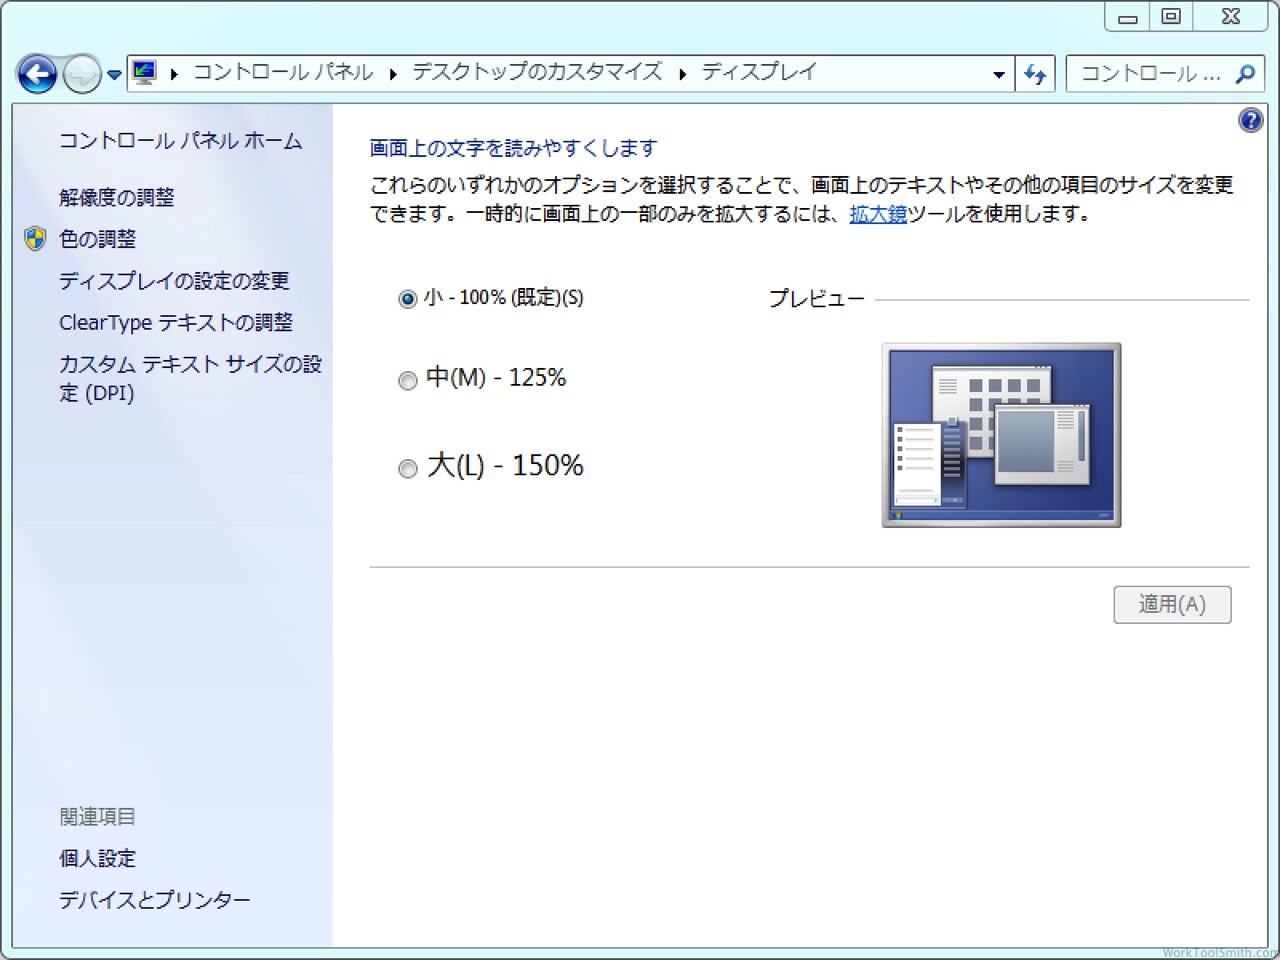Viewport: 1280px width, 960px height.
Task: Open Help with the blue question icon
Action: click(1250, 121)
